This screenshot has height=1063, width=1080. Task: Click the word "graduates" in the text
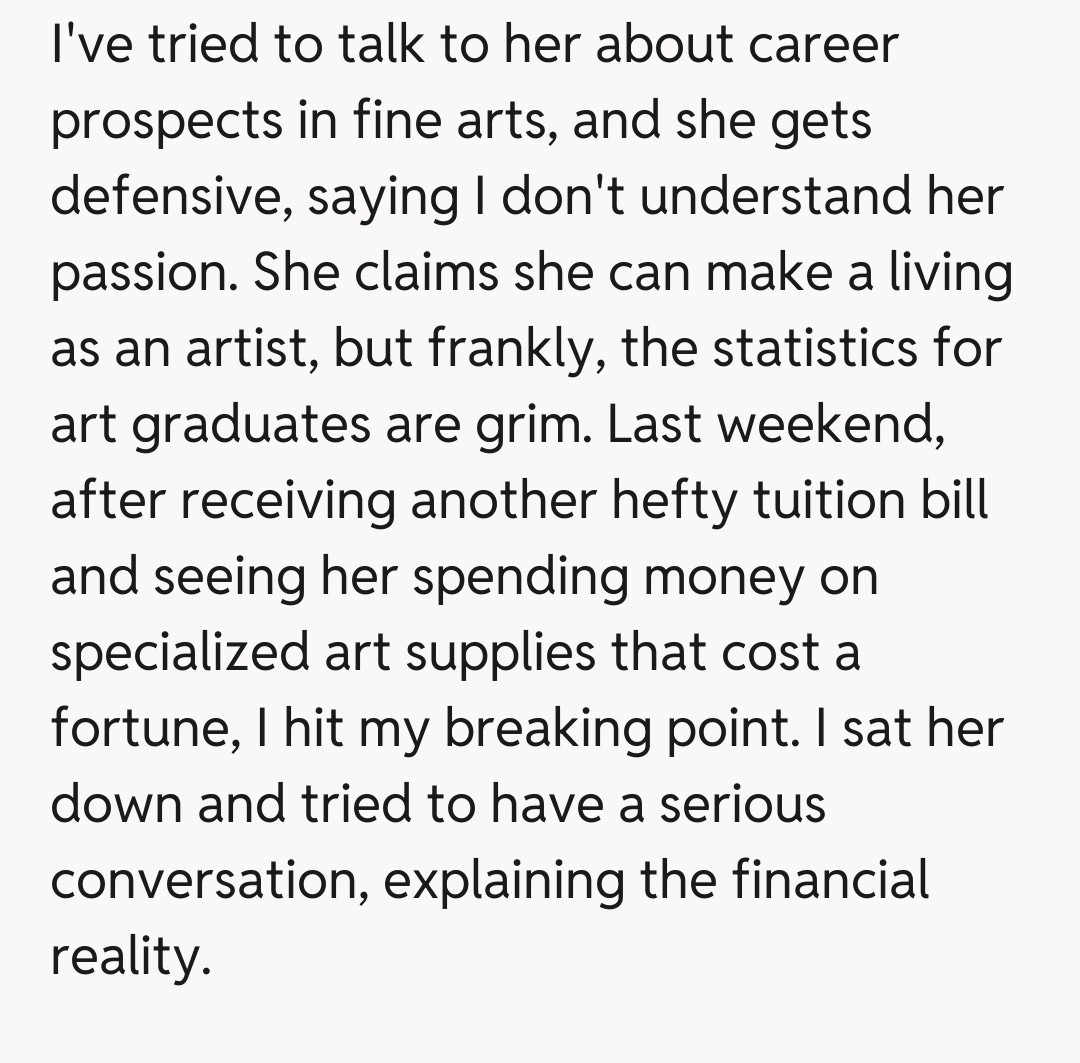coord(253,425)
